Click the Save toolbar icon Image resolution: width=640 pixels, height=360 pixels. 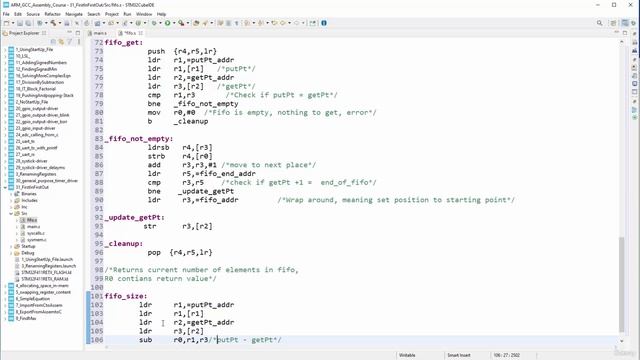pos(20,23)
